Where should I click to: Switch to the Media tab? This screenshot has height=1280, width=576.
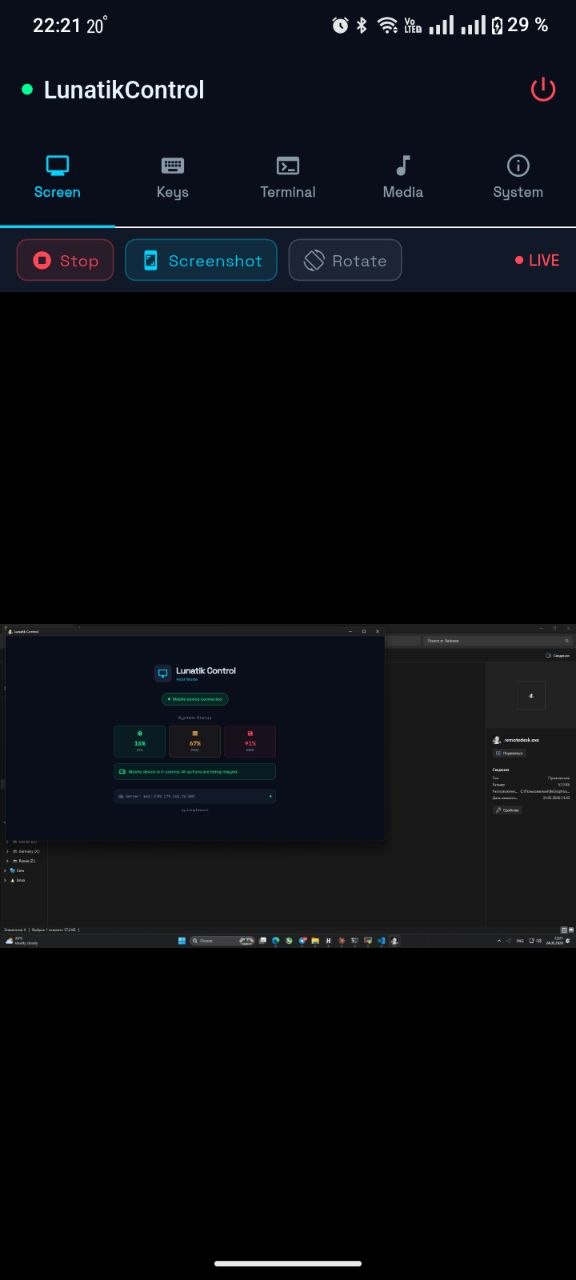tap(403, 178)
